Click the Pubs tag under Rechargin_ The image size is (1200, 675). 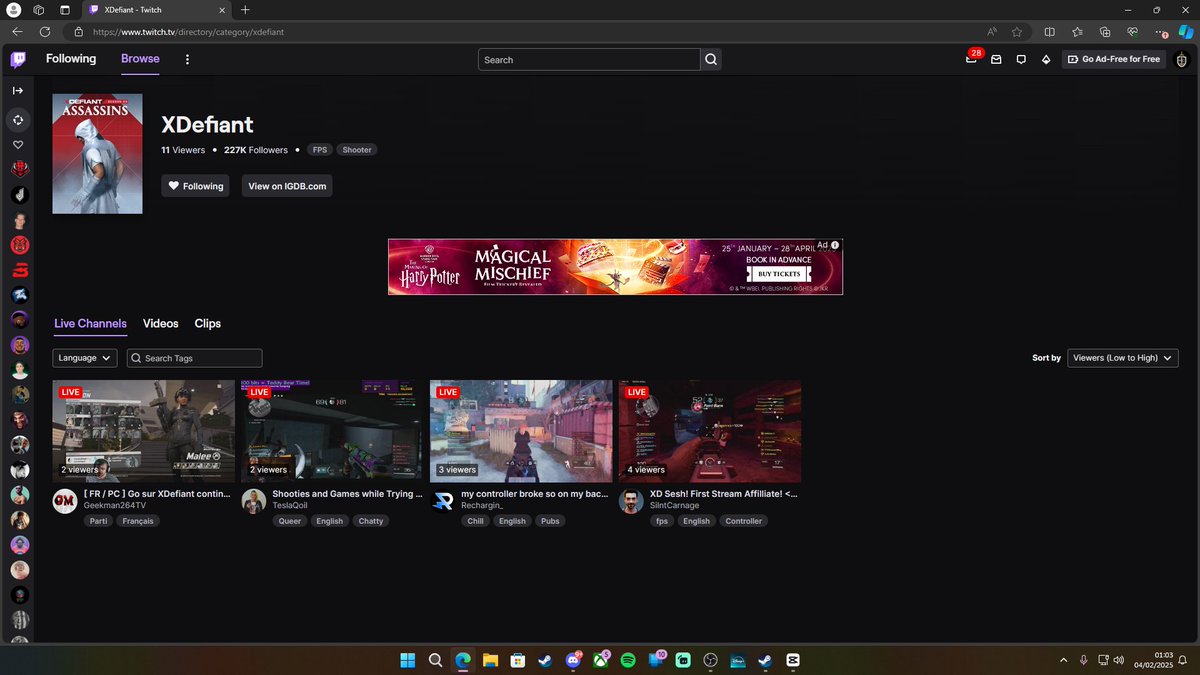point(550,521)
